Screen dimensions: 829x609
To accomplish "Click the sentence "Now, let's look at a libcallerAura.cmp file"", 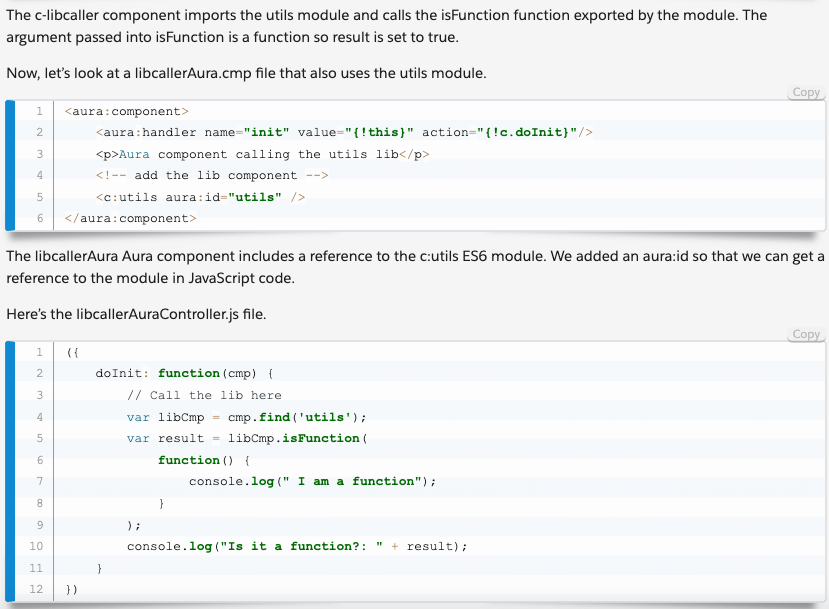I will 246,73.
